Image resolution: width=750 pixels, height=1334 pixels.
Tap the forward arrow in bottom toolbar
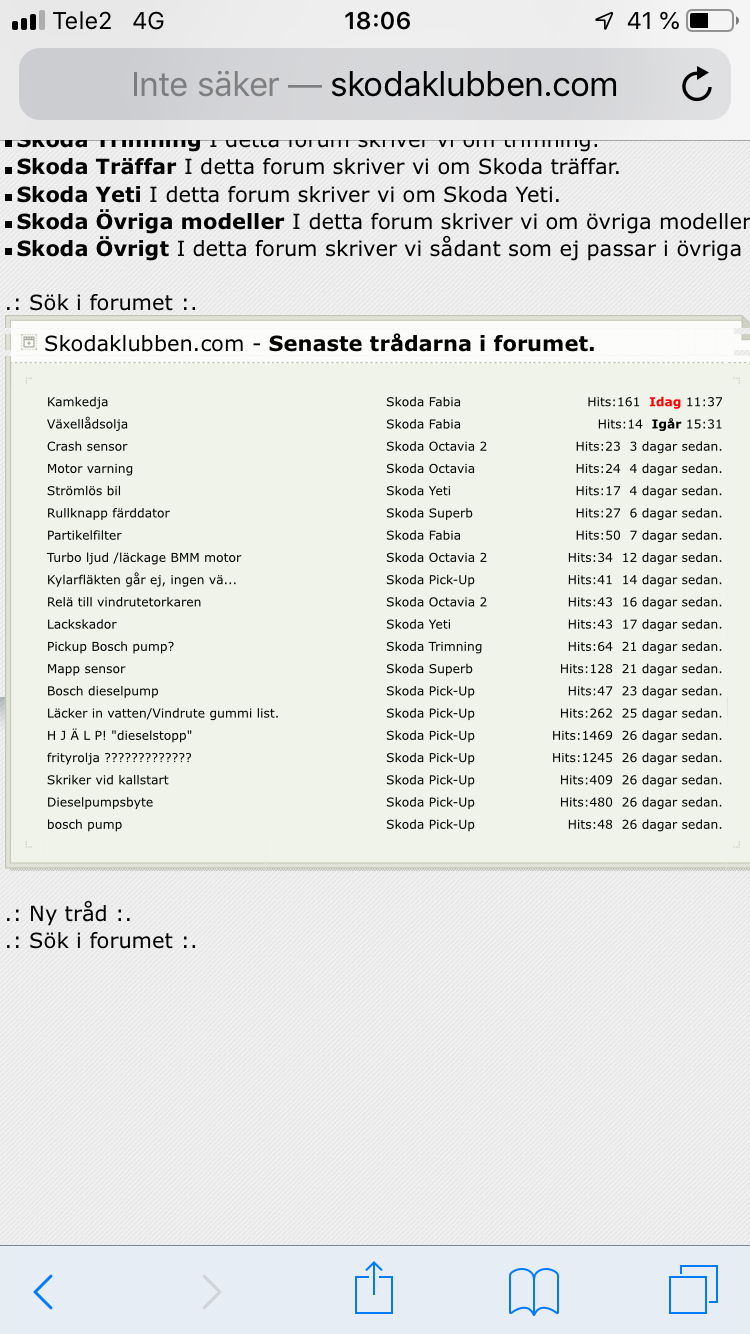tap(211, 1292)
